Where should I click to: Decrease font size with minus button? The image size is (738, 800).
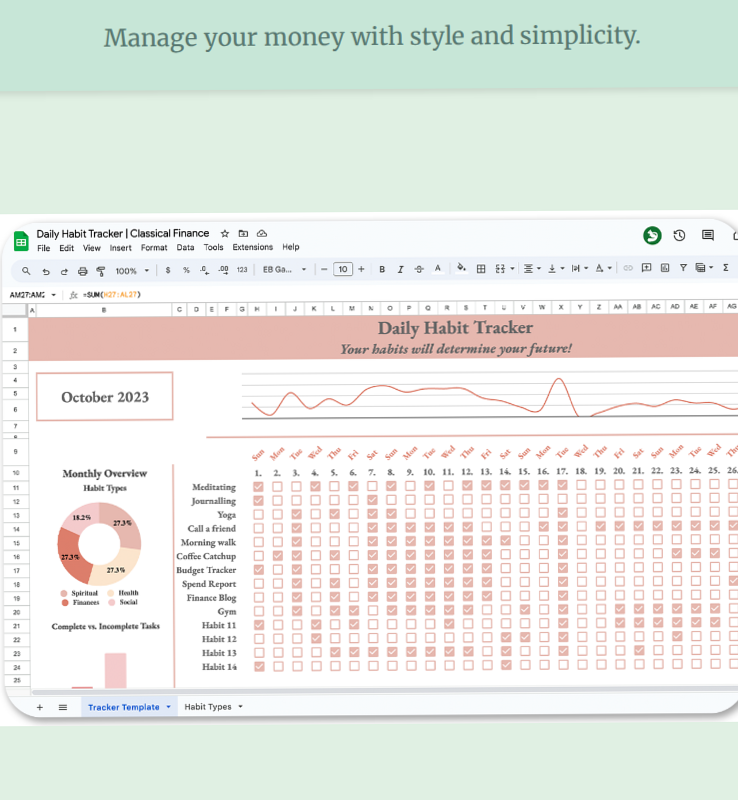click(324, 269)
